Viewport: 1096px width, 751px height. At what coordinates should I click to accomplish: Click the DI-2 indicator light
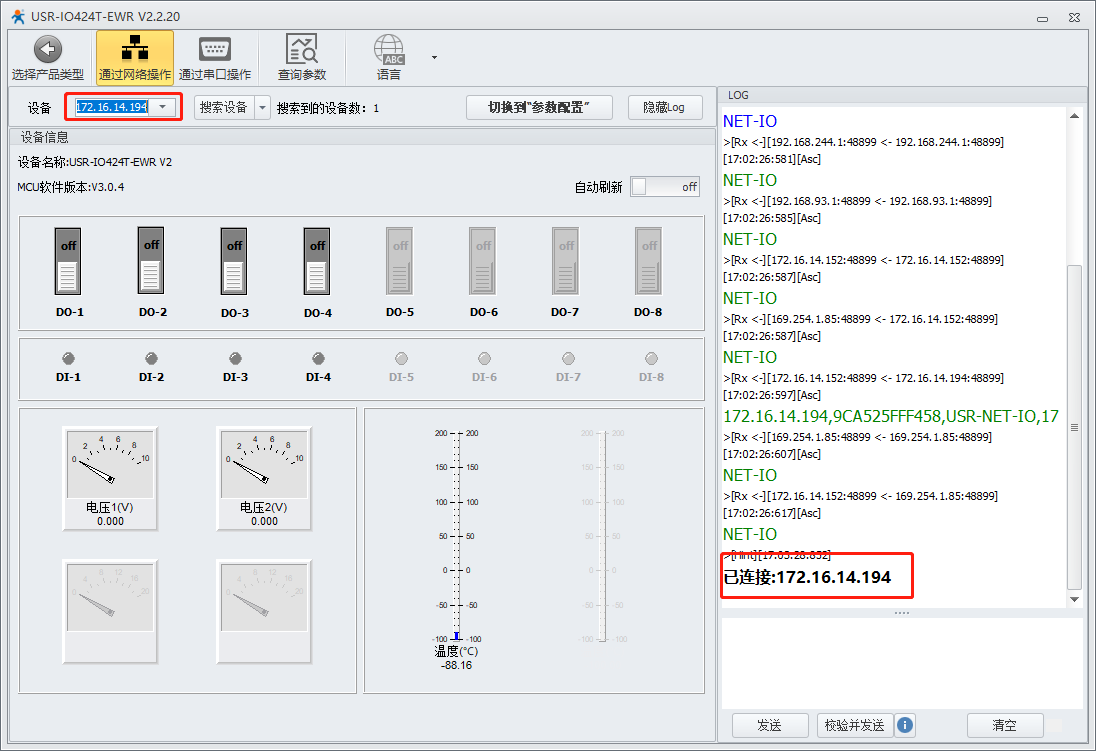[x=151, y=359]
